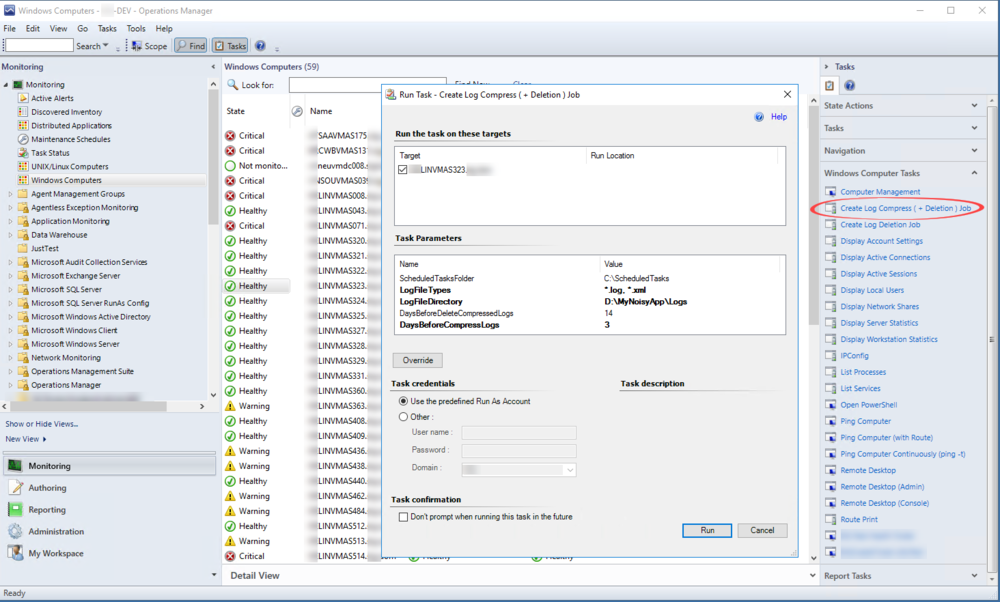This screenshot has width=1000, height=602.
Task: Select the Other credentials radio button
Action: pyautogui.click(x=404, y=417)
